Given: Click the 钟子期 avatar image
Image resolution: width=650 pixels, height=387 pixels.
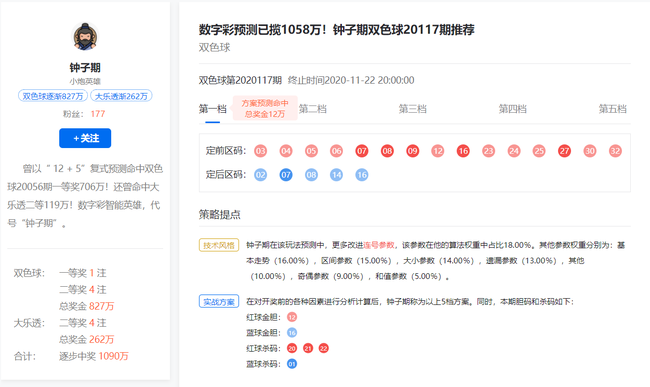Looking at the screenshot, I should (85, 36).
